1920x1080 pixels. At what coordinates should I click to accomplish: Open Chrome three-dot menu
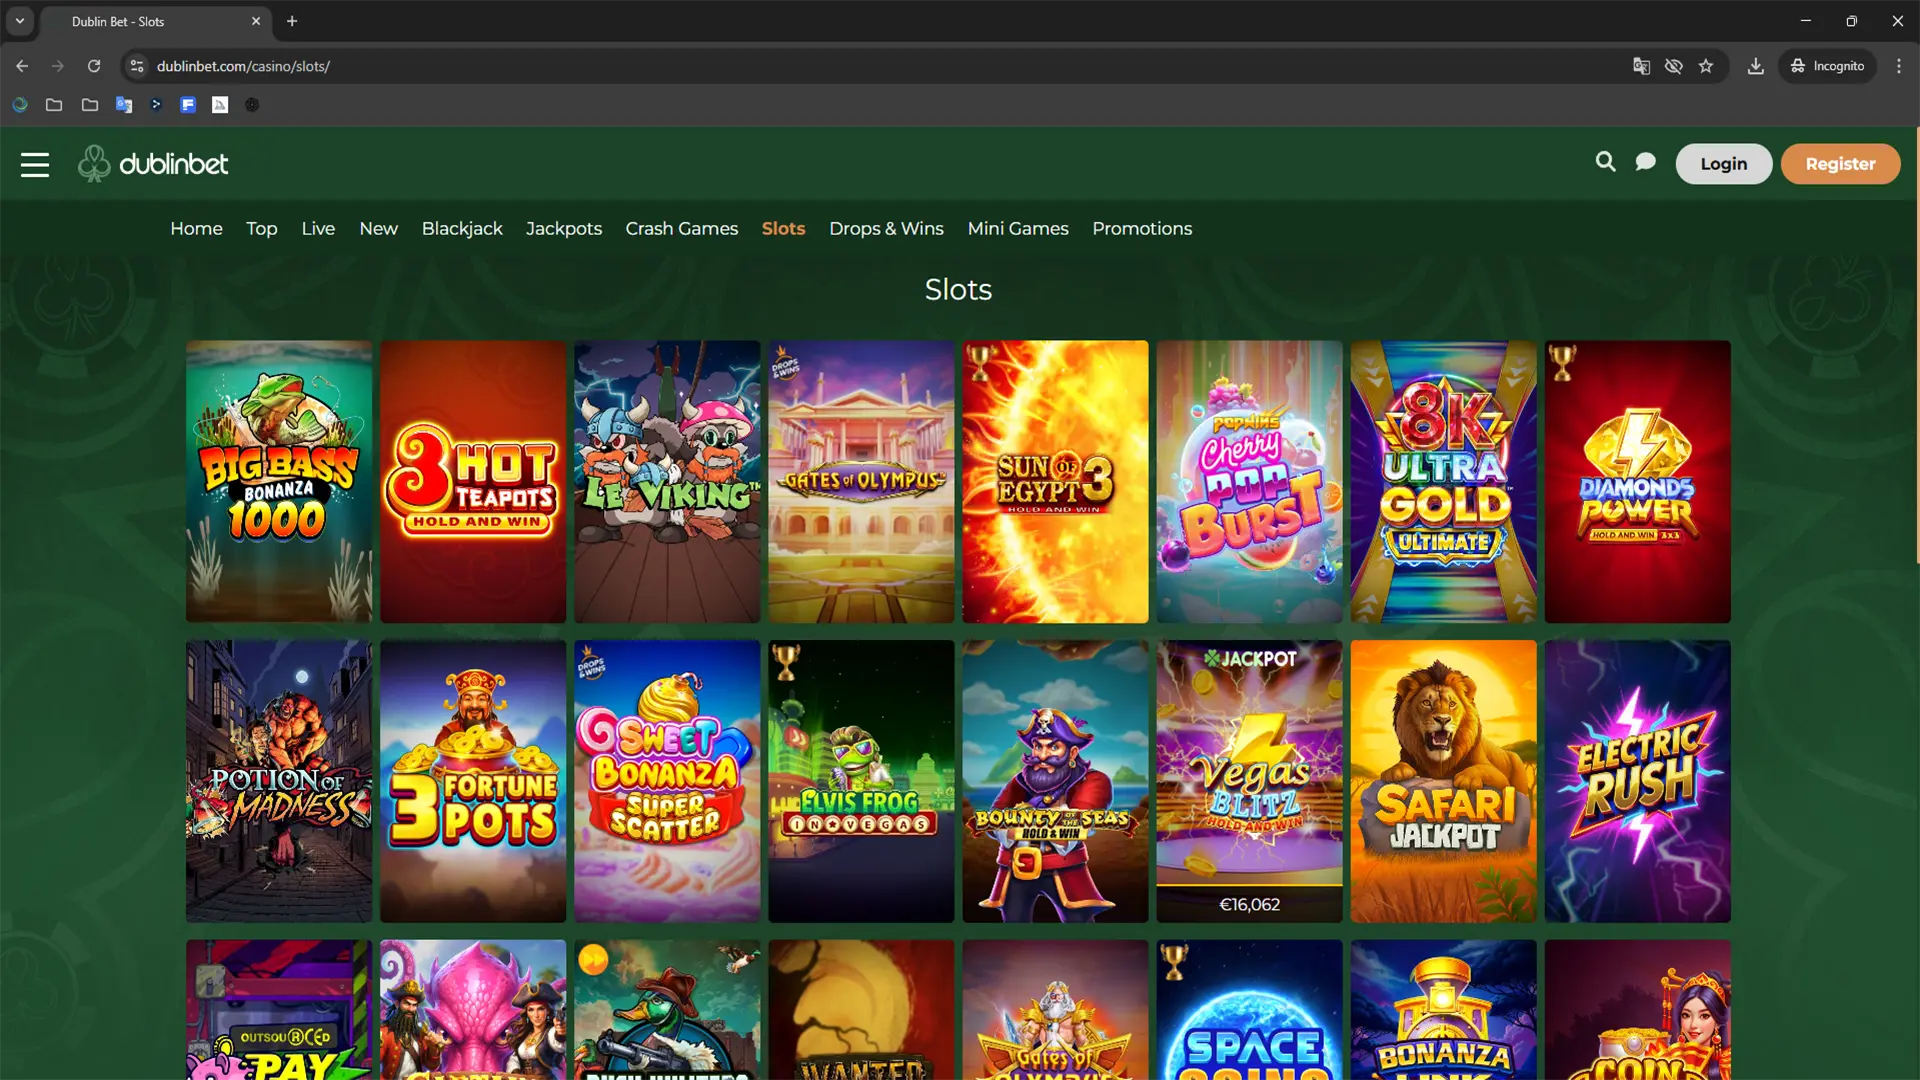(1899, 66)
